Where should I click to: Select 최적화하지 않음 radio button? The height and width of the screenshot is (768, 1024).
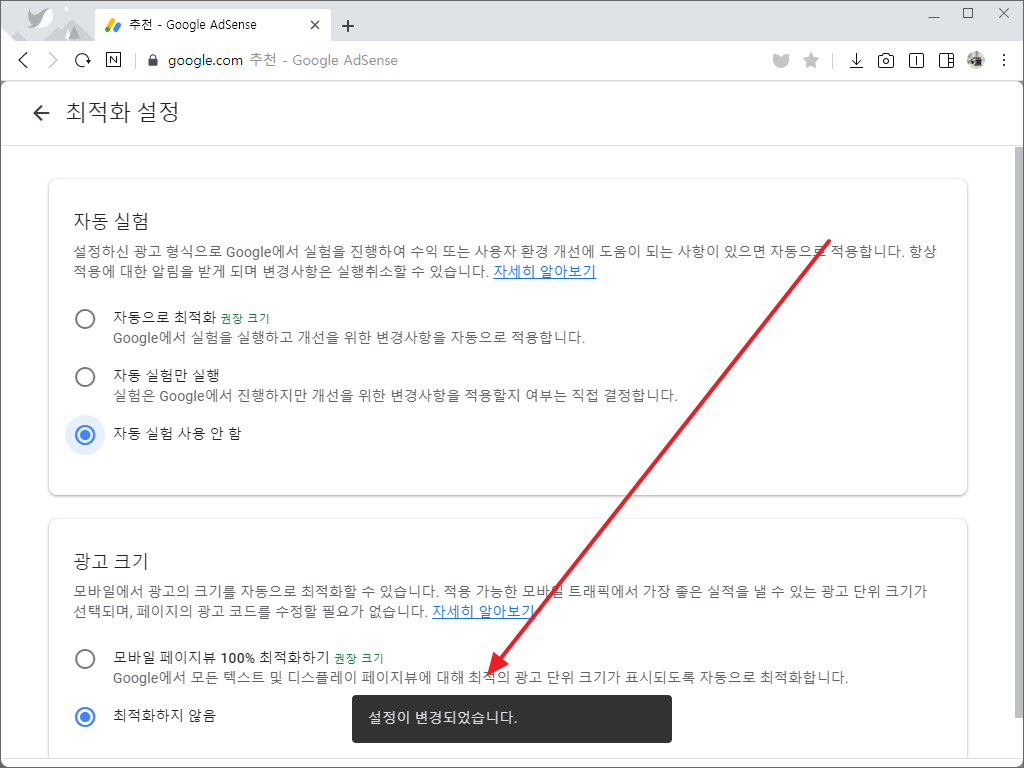coord(85,717)
